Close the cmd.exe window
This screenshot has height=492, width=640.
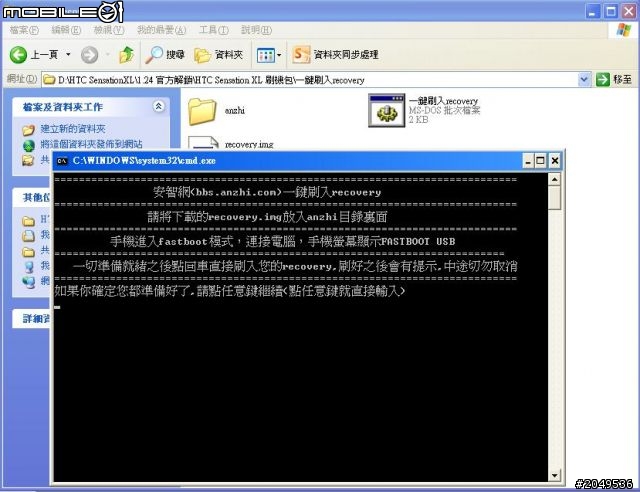pos(555,161)
